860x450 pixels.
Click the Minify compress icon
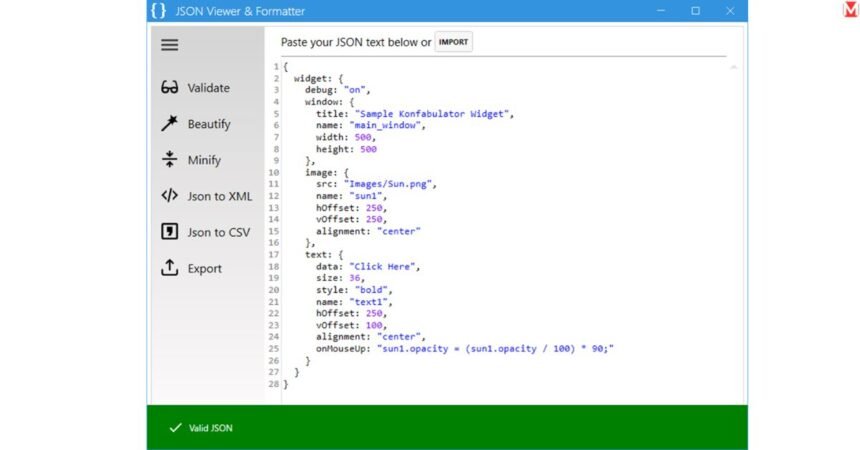tap(169, 159)
